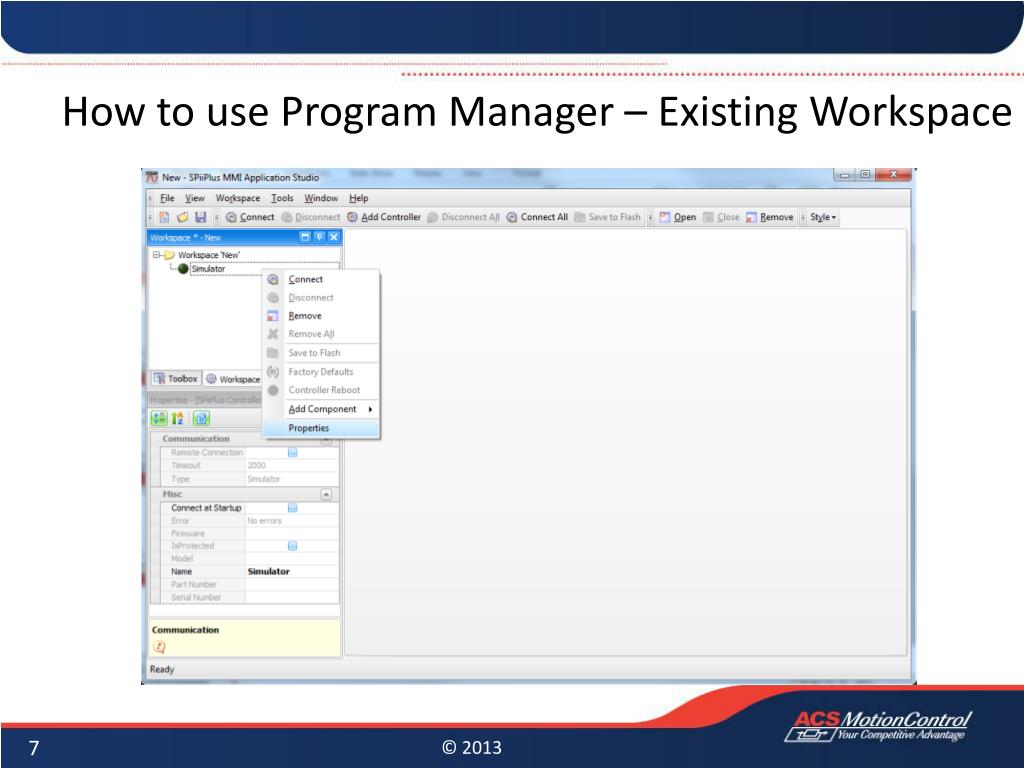Choose Controller Reboot in context menu

[x=320, y=390]
